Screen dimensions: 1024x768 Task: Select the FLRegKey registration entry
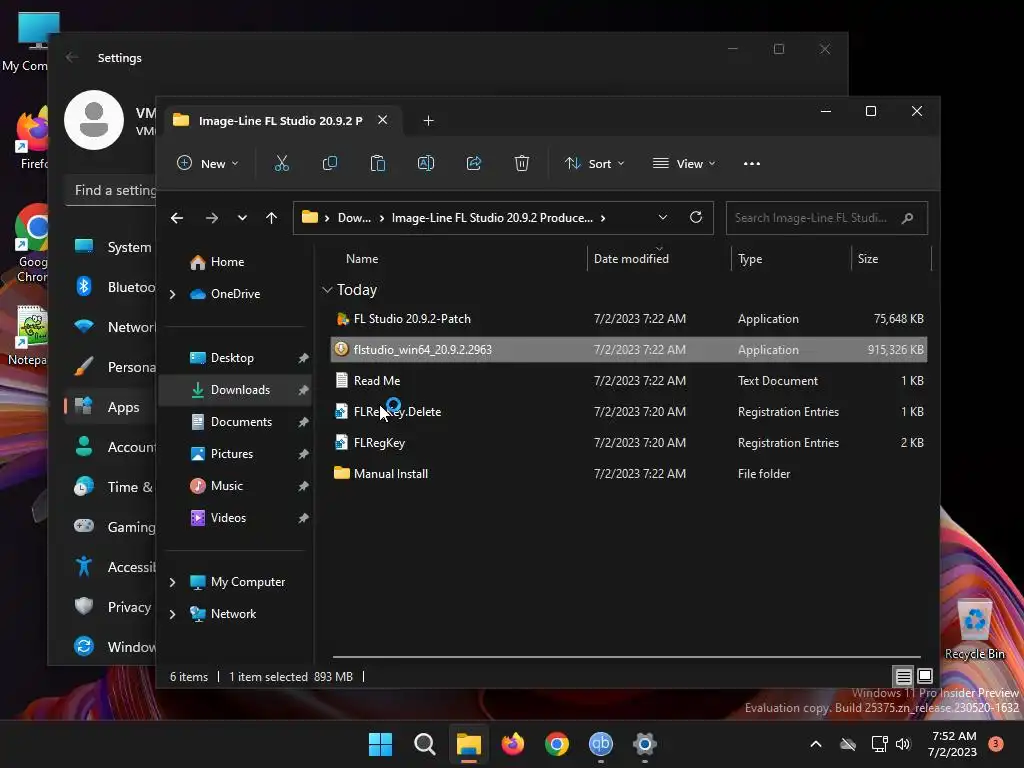(x=629, y=443)
